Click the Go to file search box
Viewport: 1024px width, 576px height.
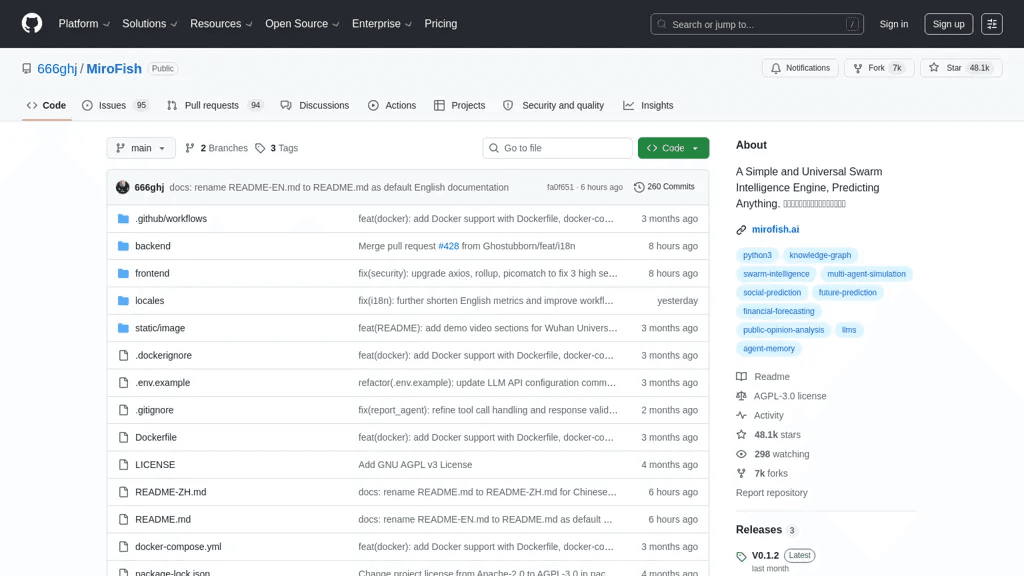(558, 148)
